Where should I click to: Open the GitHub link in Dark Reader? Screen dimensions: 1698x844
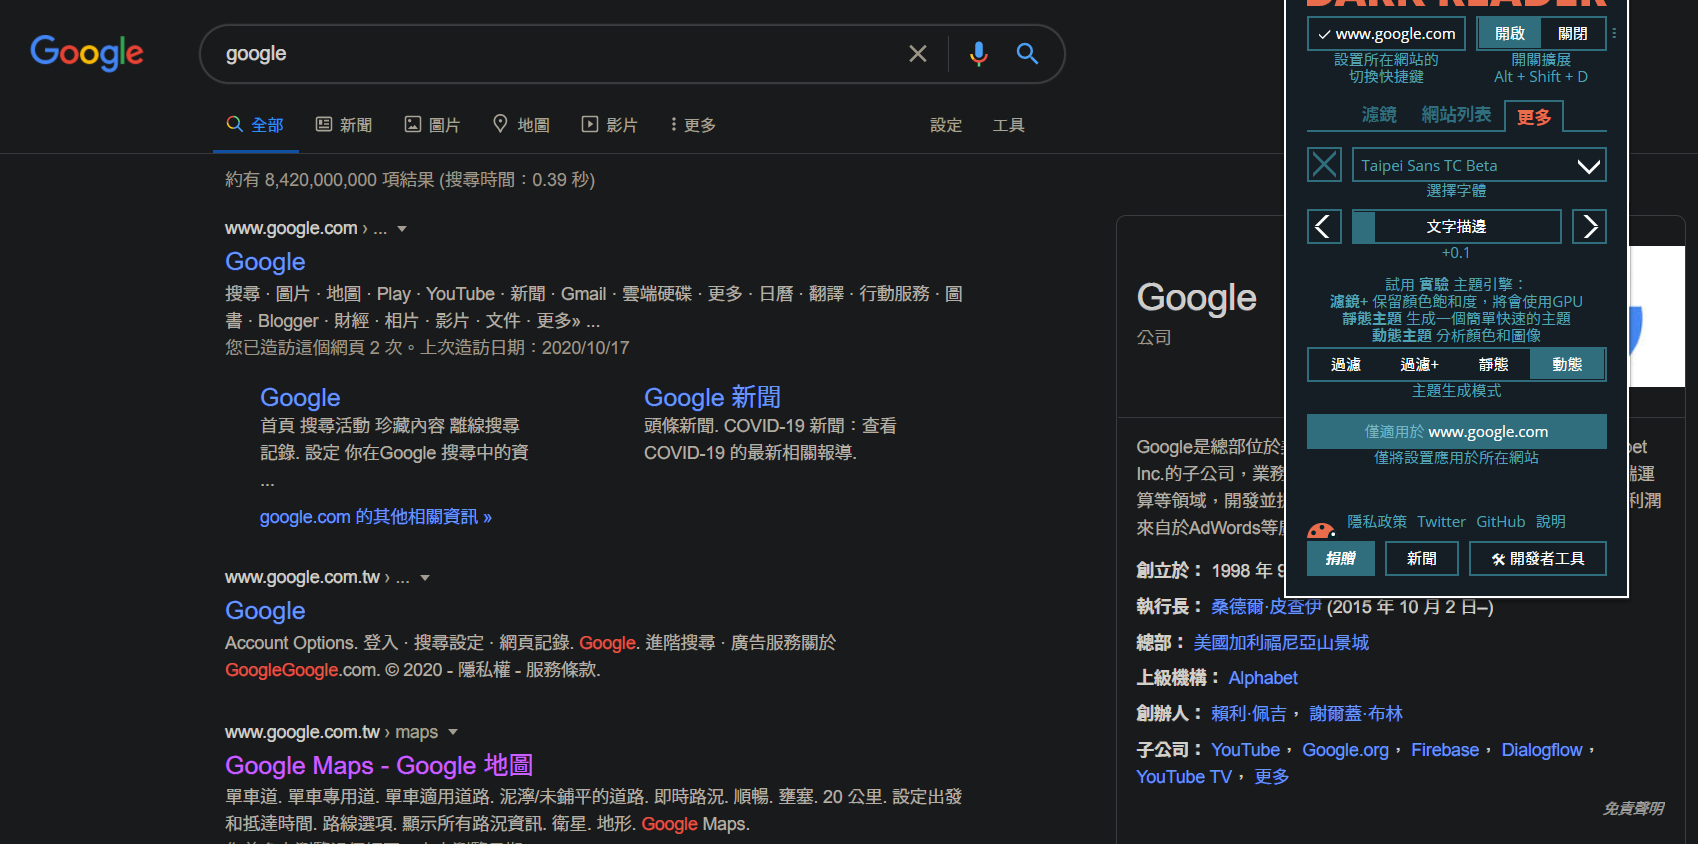tap(1500, 522)
